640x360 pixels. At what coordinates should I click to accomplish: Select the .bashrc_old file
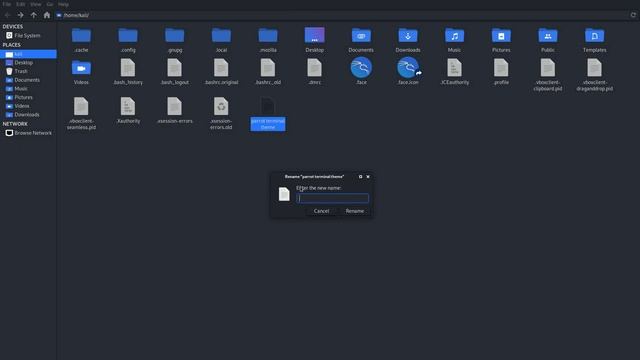(x=268, y=68)
